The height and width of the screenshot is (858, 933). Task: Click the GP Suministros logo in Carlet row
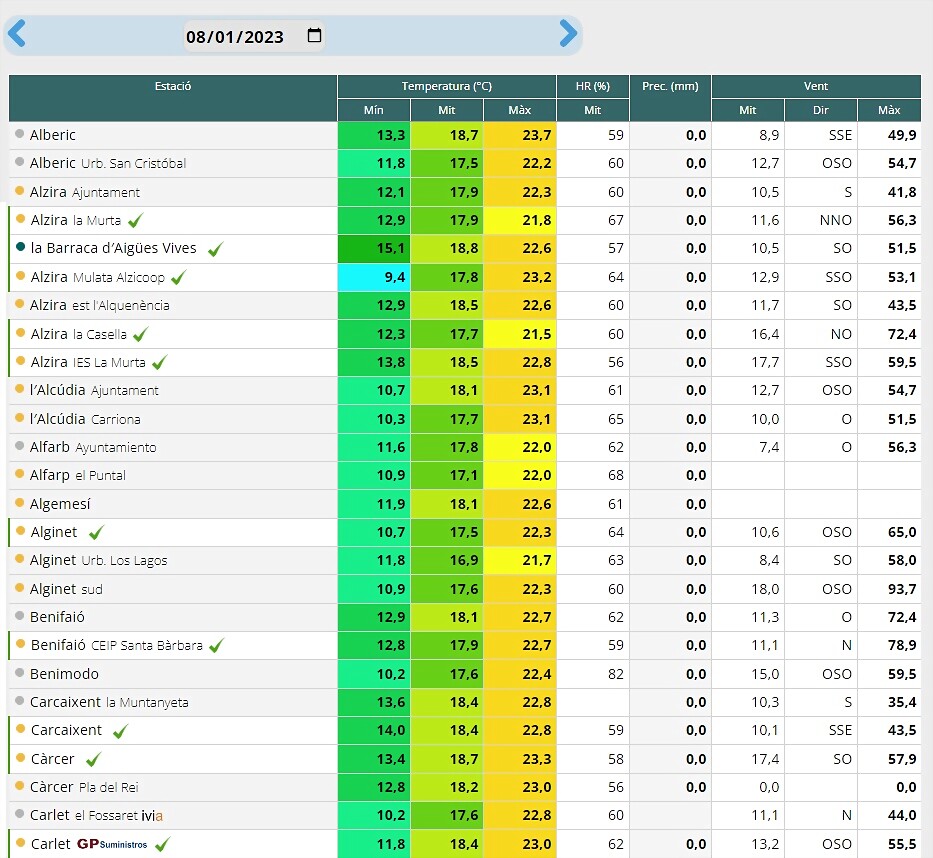pos(112,844)
